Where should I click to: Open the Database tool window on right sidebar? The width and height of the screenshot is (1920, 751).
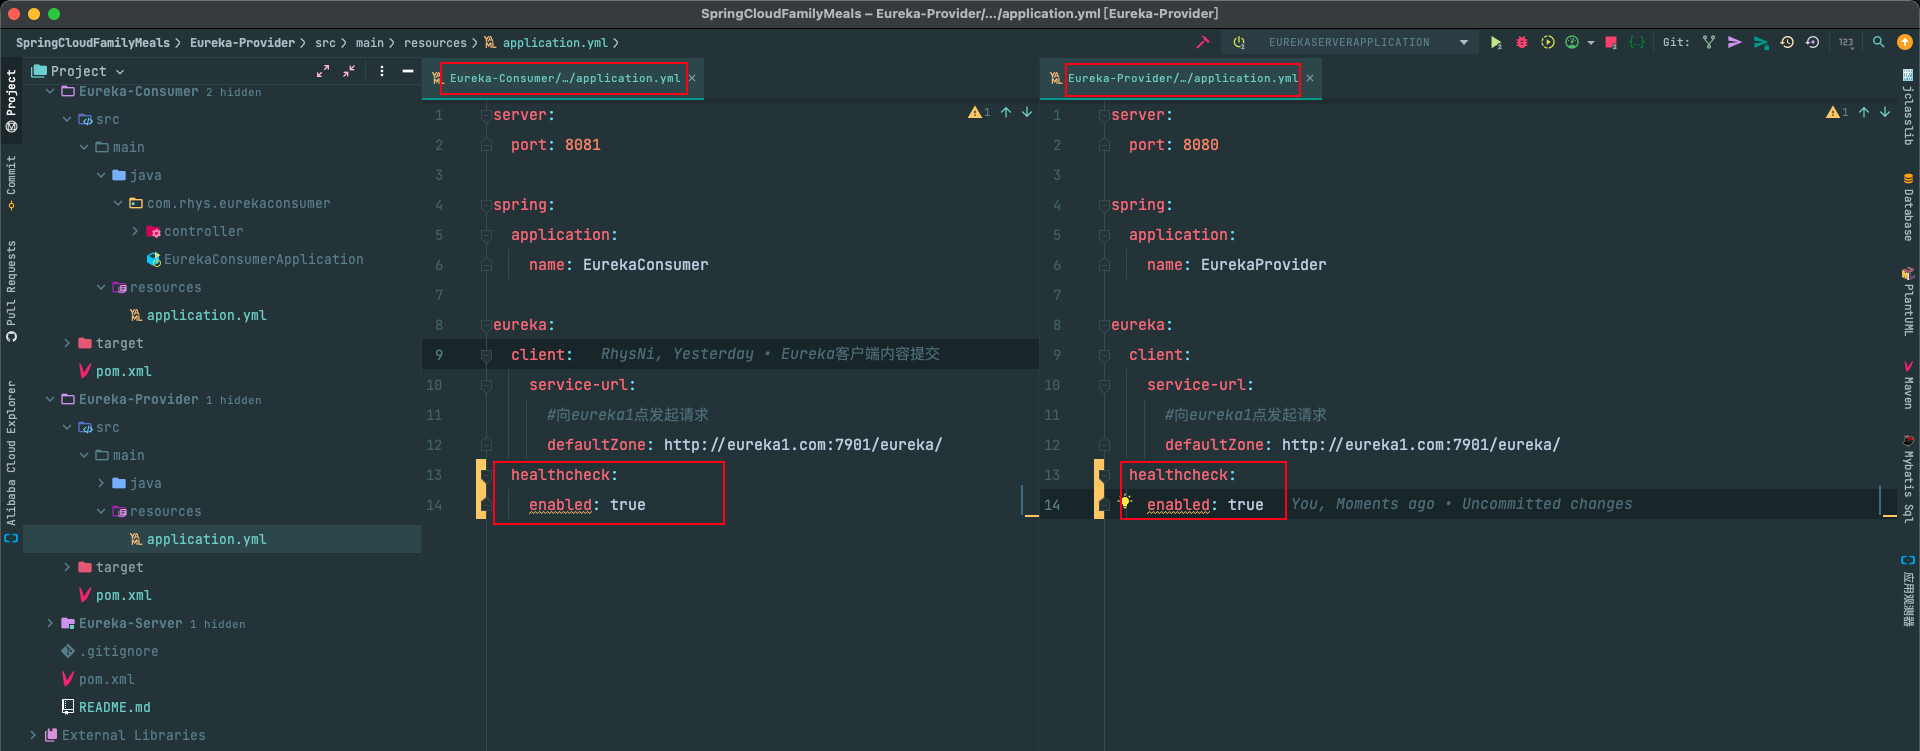pyautogui.click(x=1908, y=206)
